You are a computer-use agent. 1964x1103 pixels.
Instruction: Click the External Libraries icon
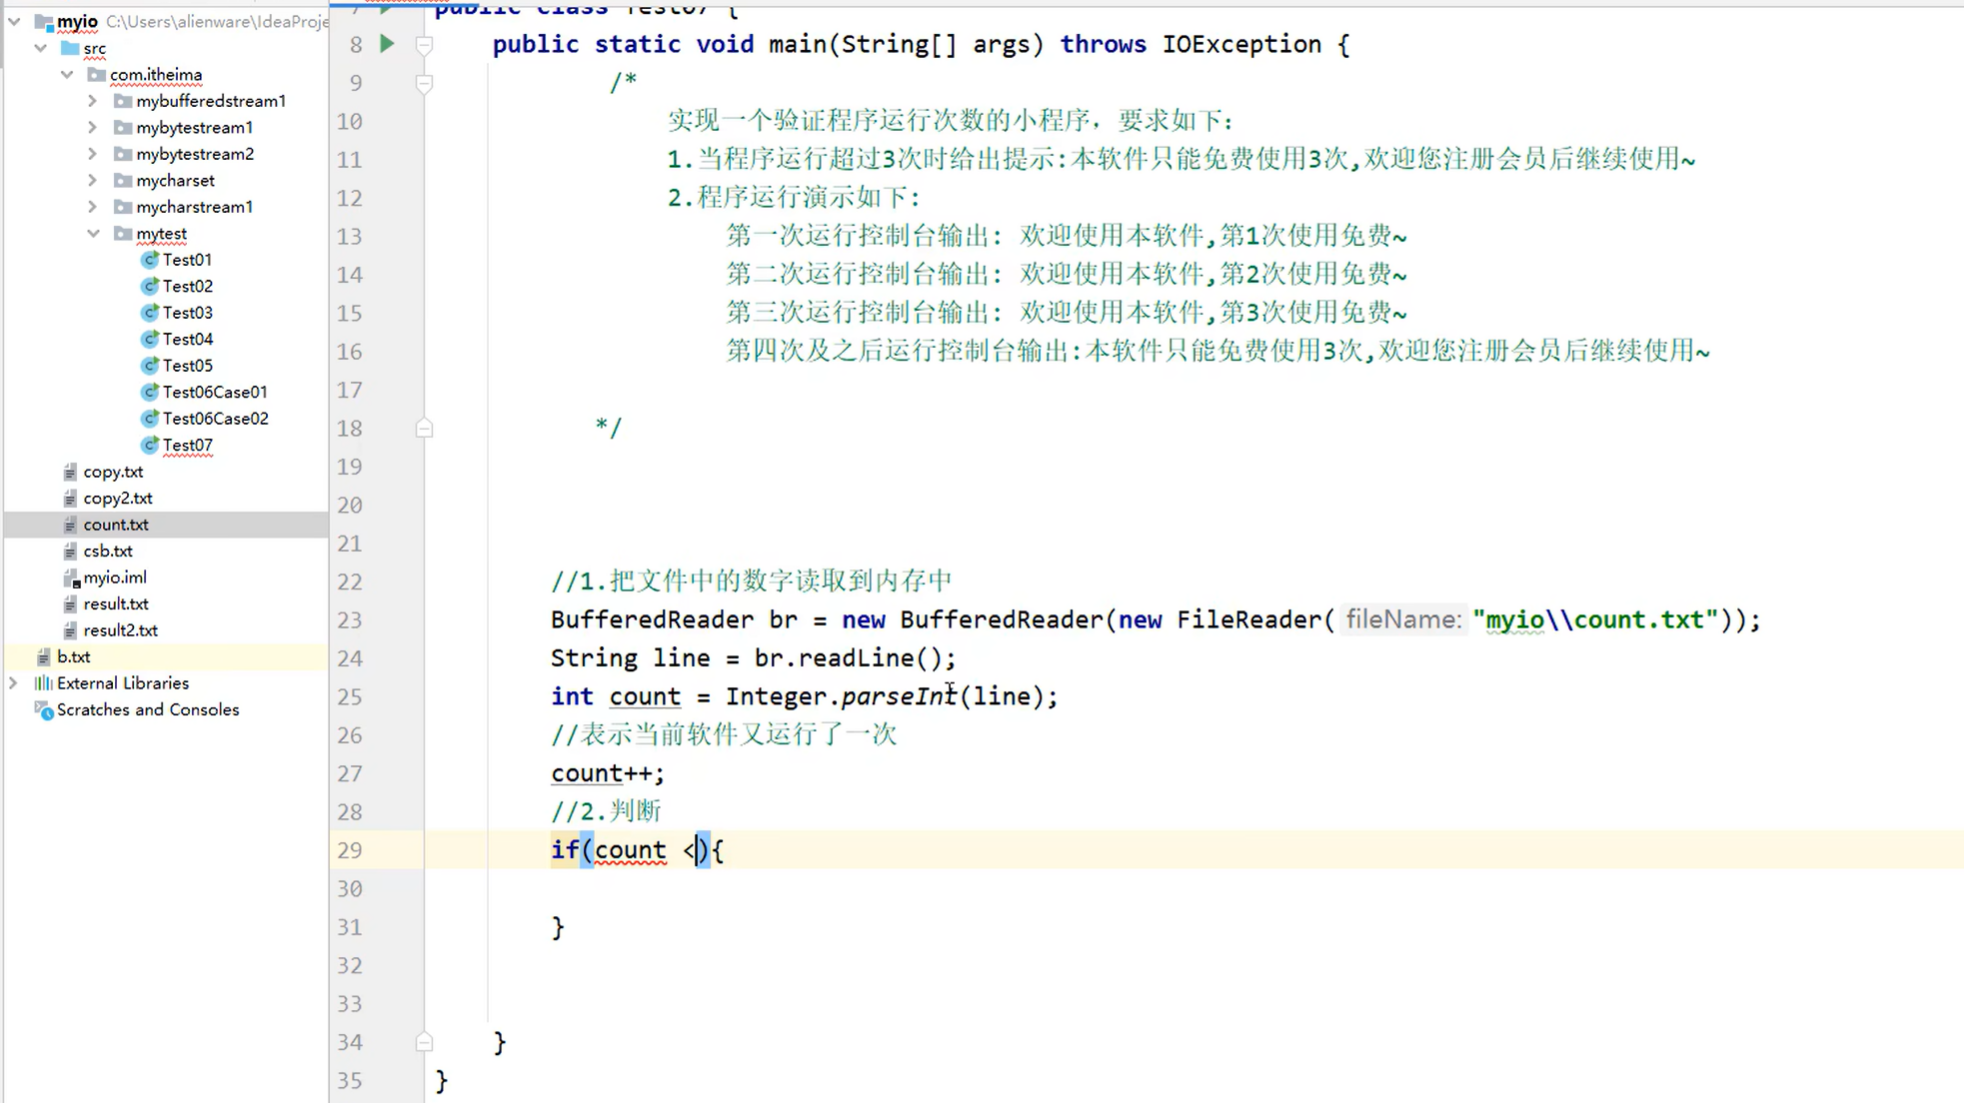(43, 684)
